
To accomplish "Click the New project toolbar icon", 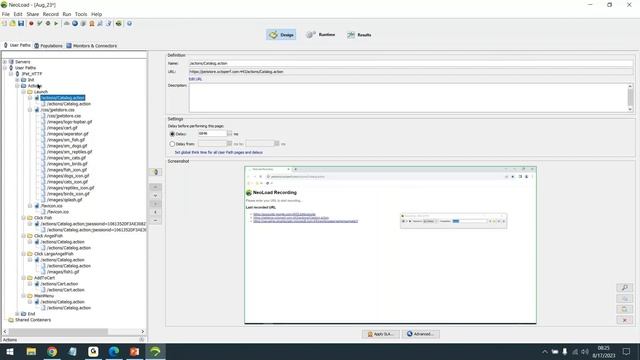I will [4, 24].
